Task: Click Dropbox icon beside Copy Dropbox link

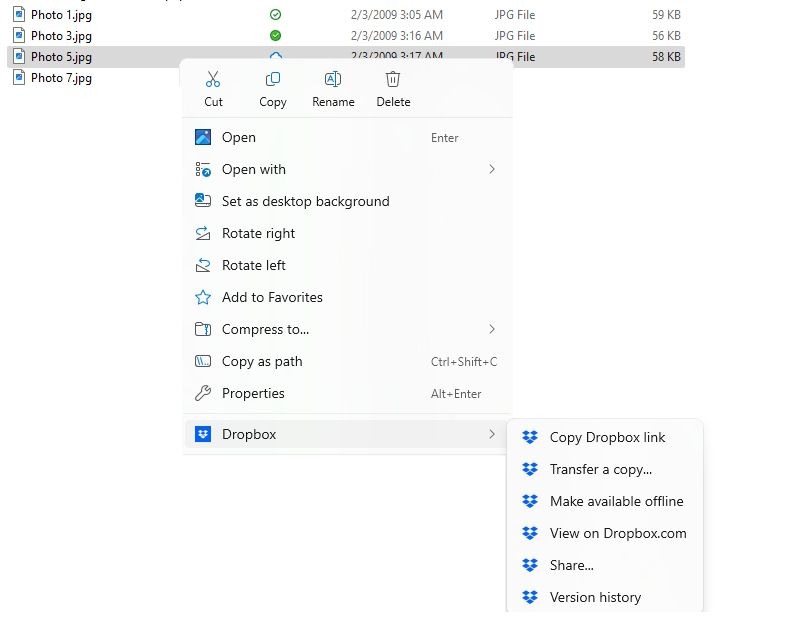Action: click(x=530, y=437)
